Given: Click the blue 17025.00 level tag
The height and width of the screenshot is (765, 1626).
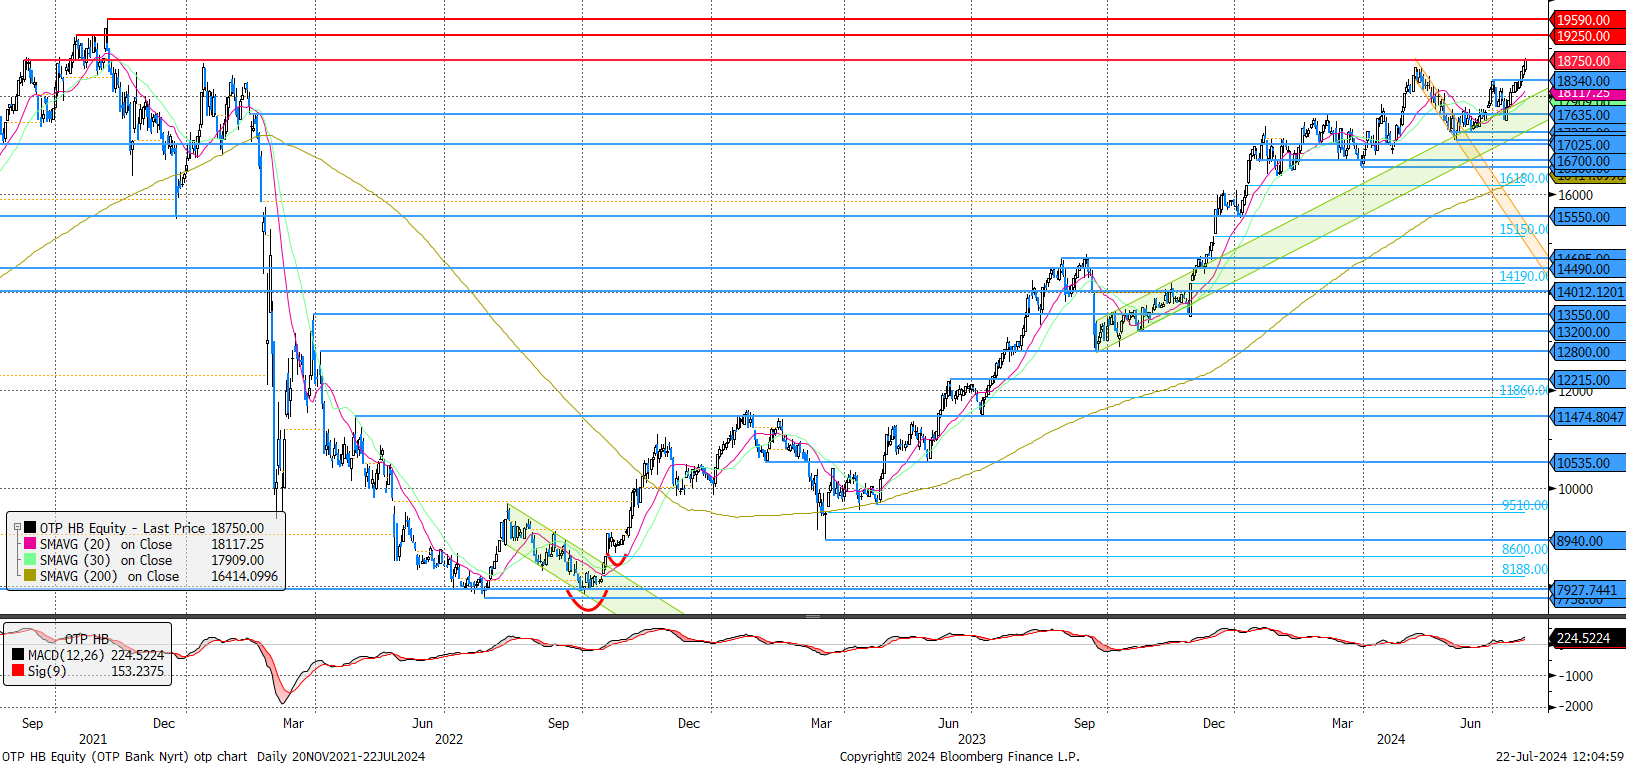Looking at the screenshot, I should [1587, 145].
